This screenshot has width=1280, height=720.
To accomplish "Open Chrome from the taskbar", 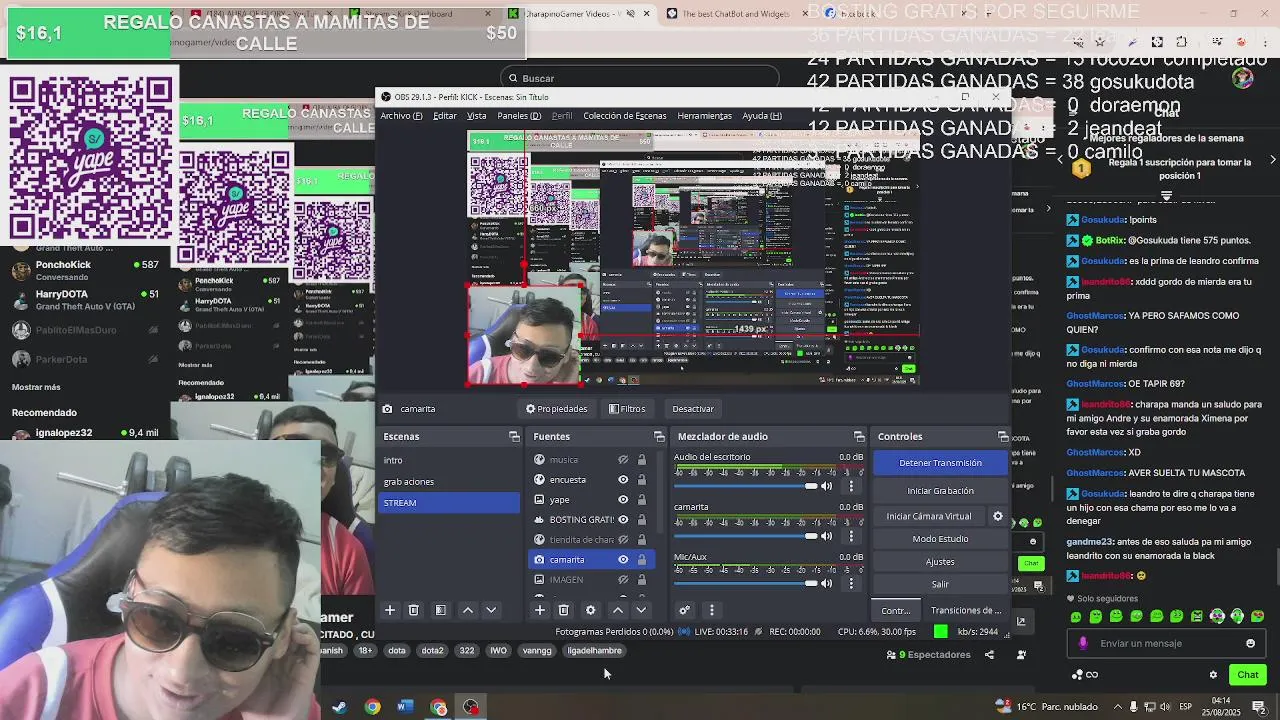I will pos(372,707).
